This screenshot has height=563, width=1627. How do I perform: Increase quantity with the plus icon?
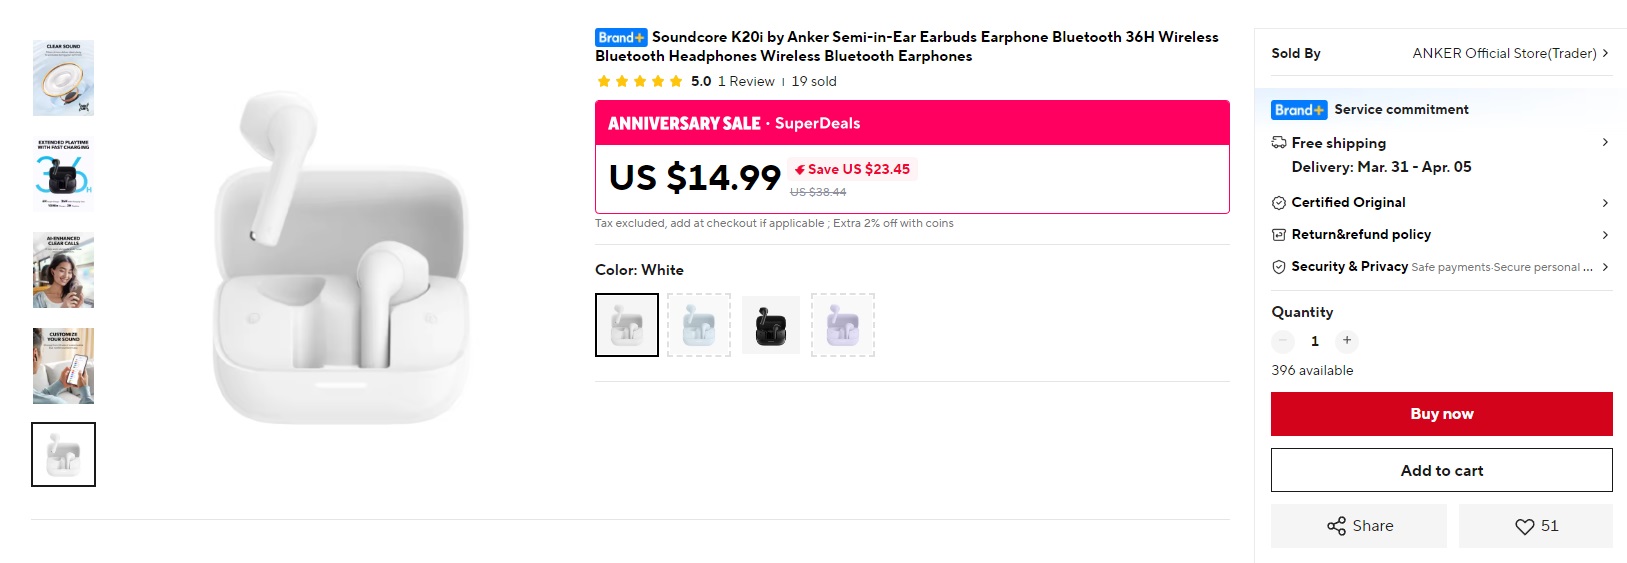[1347, 341]
